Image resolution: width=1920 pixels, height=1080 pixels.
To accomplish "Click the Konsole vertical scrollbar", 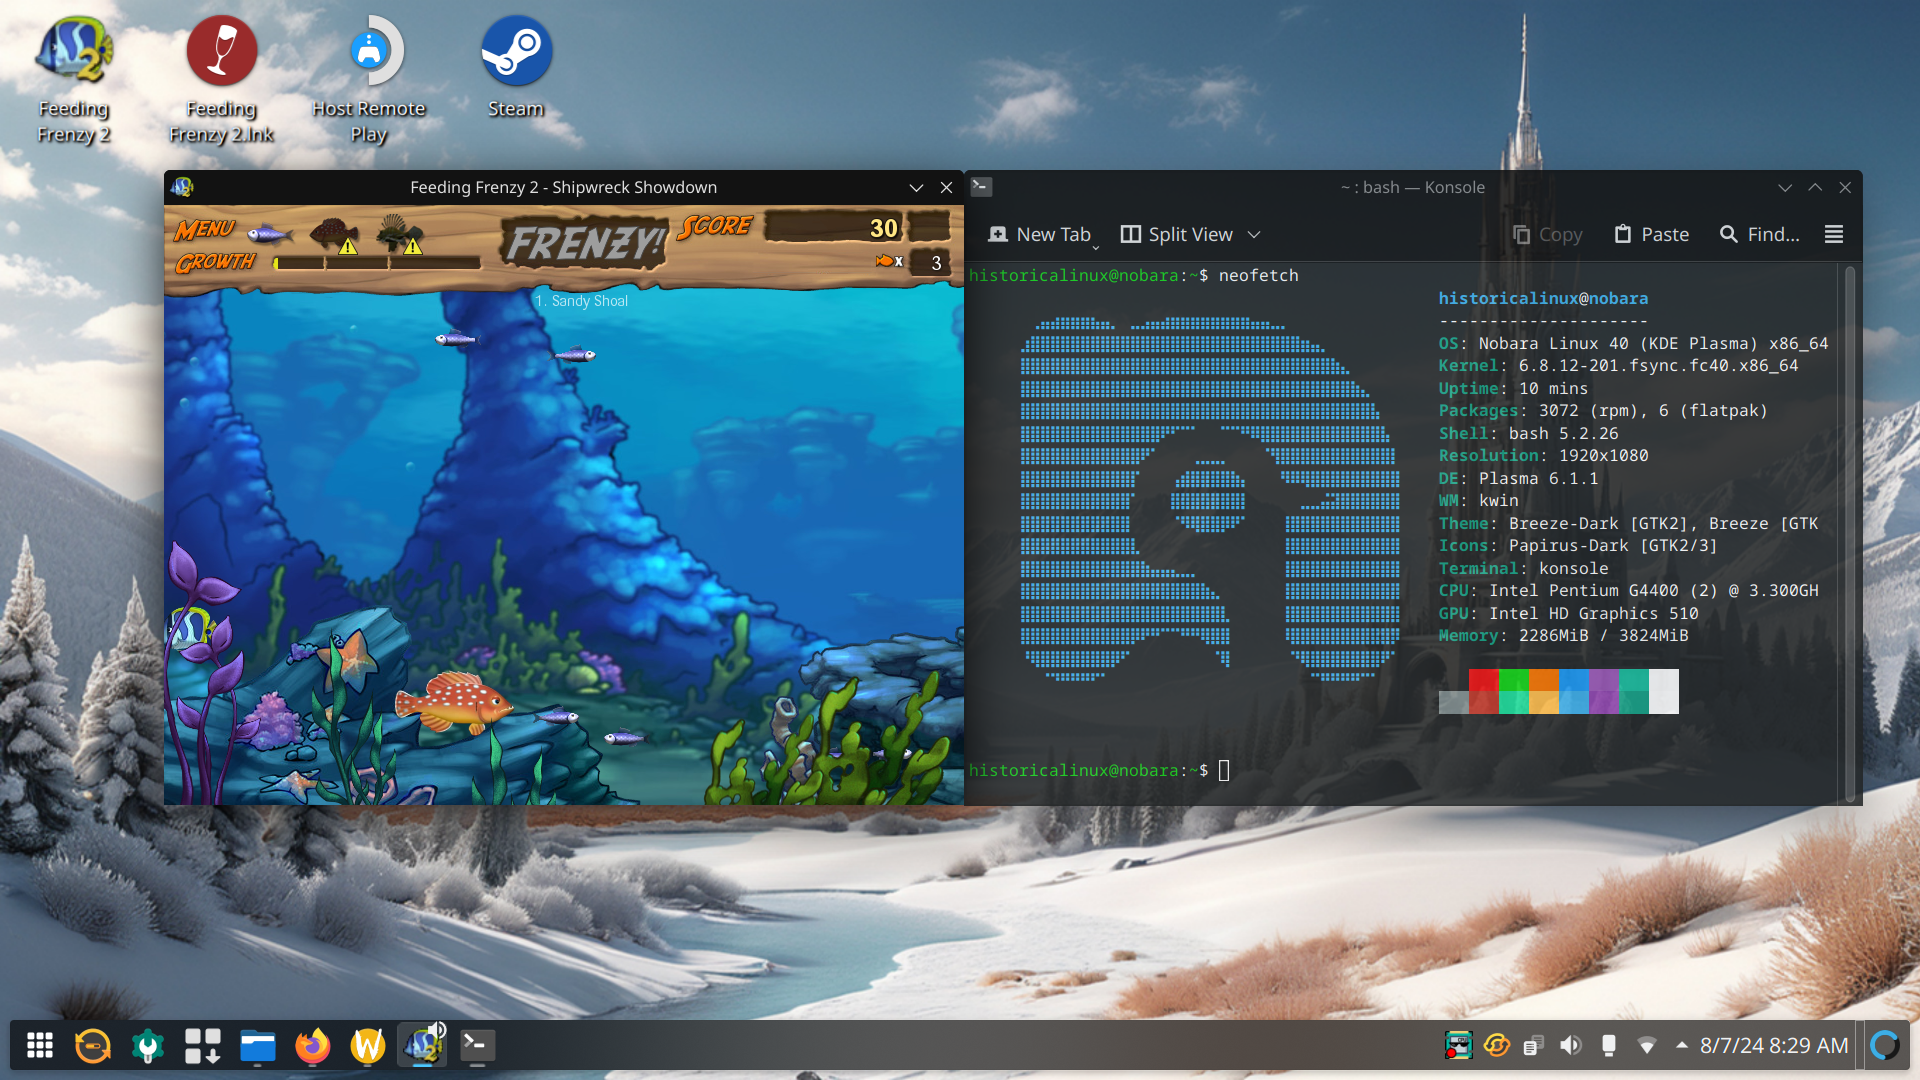I will click(1850, 533).
